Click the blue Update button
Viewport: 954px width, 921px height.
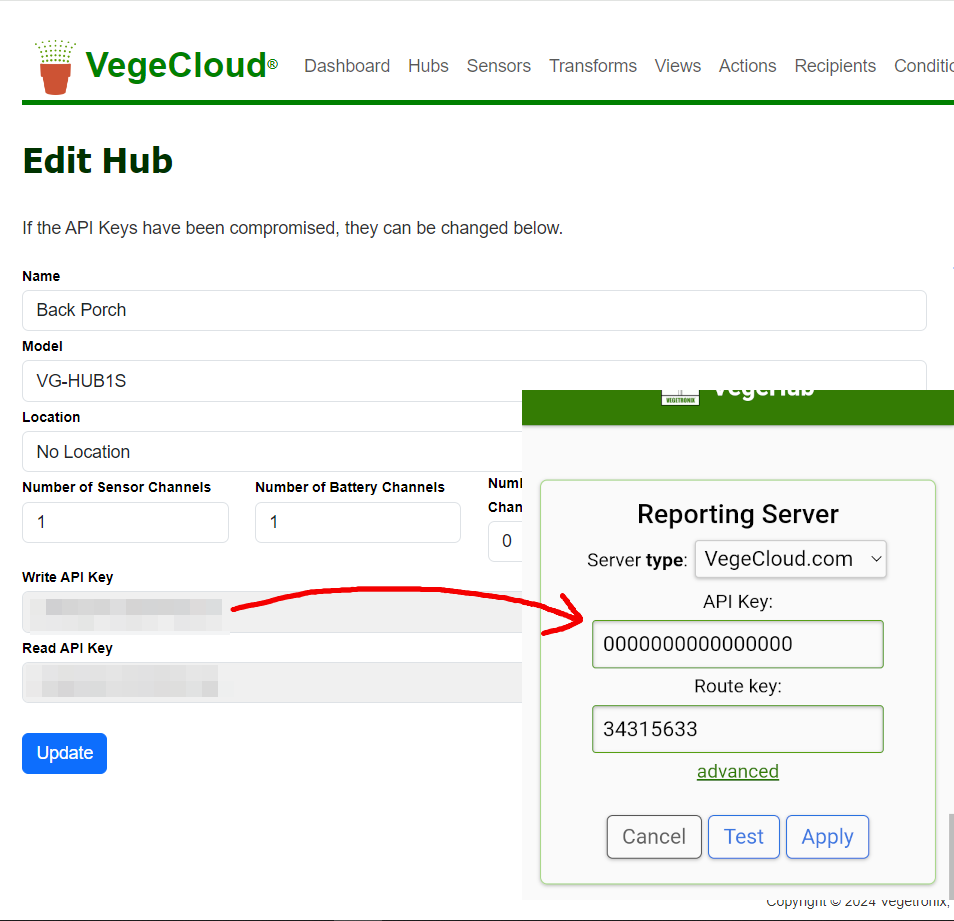(64, 753)
